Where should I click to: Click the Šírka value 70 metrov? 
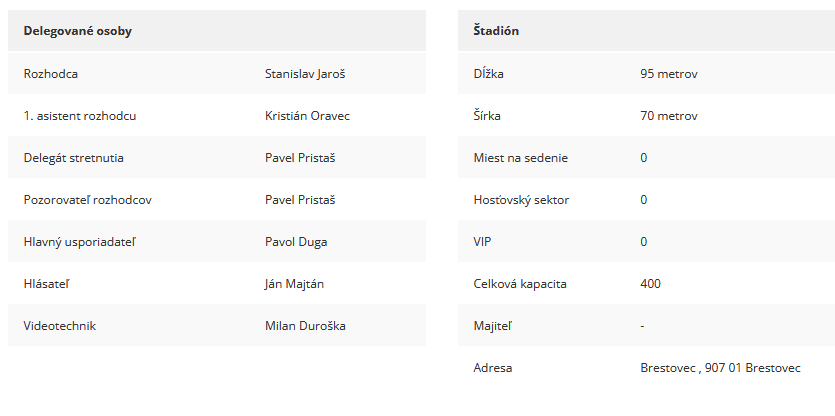[669, 116]
